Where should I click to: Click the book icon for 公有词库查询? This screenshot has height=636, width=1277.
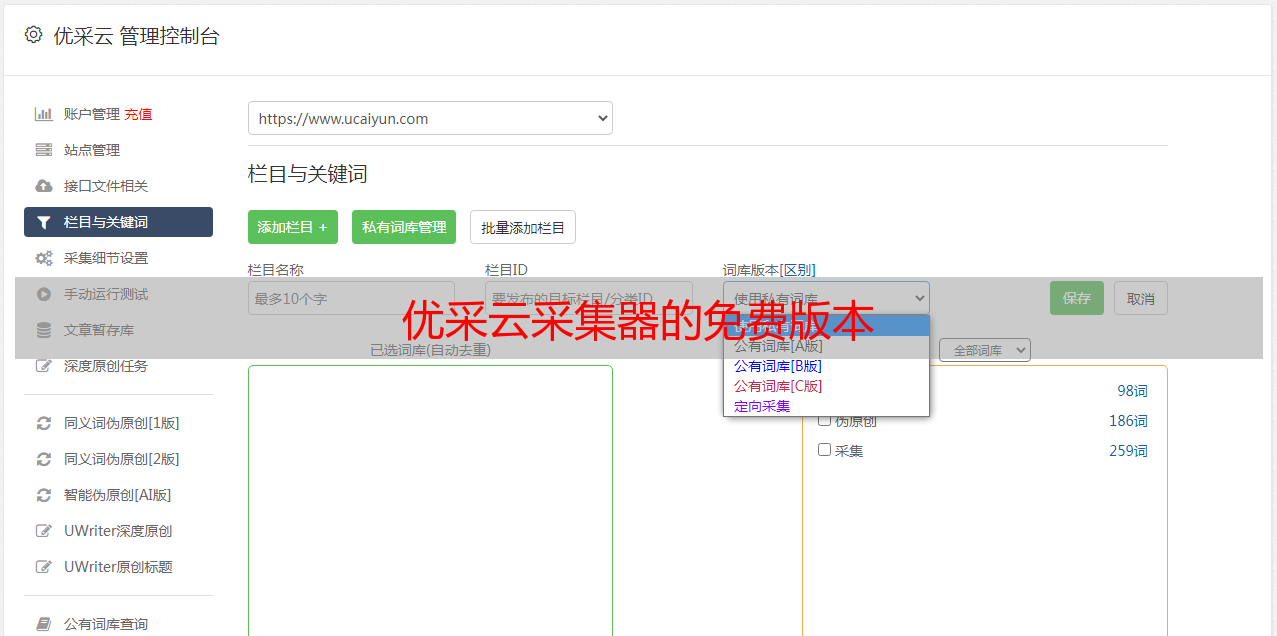(44, 624)
